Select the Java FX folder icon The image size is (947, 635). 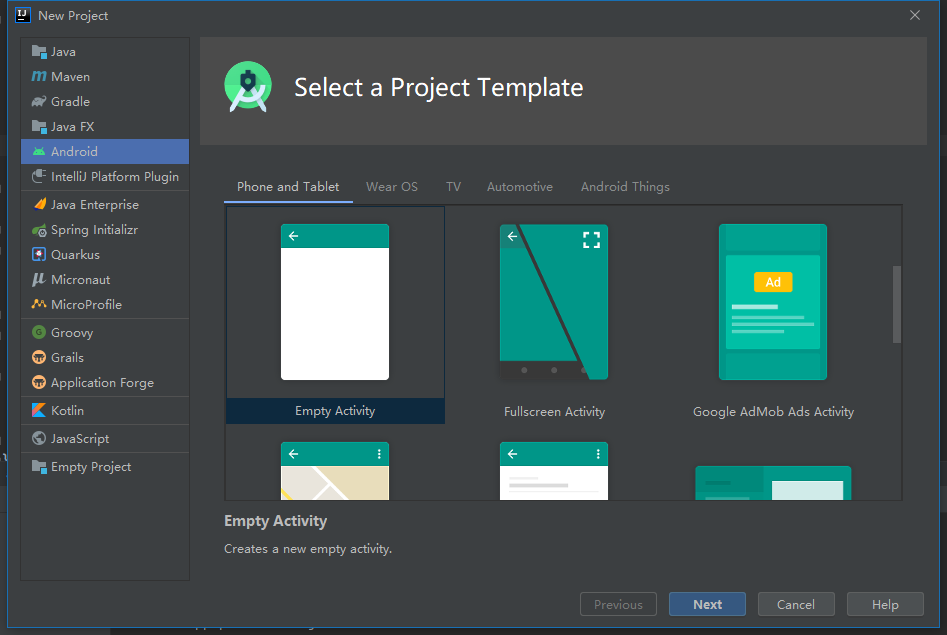39,127
